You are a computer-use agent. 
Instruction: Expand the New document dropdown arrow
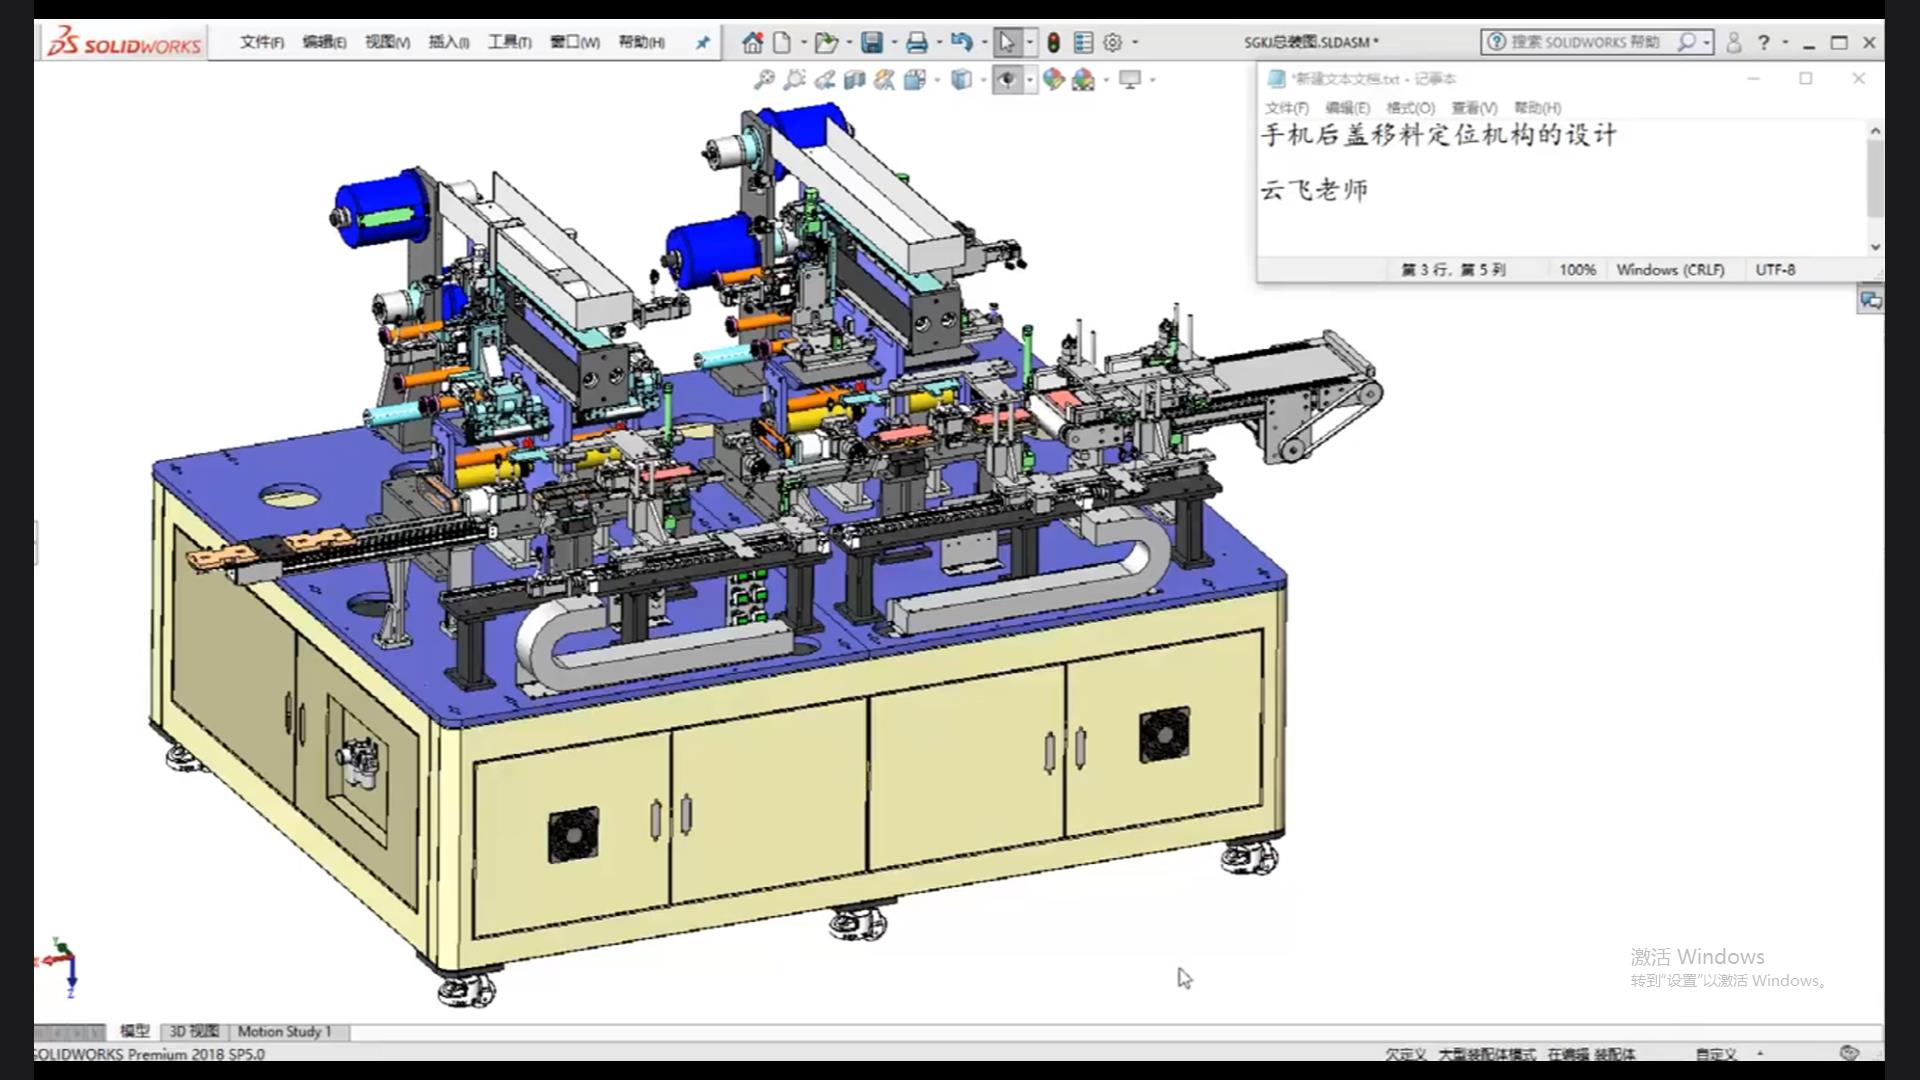pyautogui.click(x=803, y=42)
